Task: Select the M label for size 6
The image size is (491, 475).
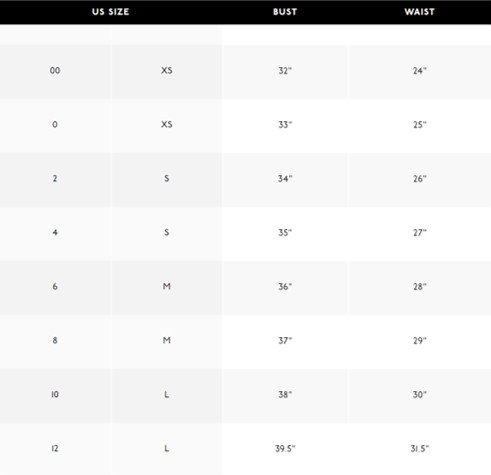Action: [x=167, y=286]
